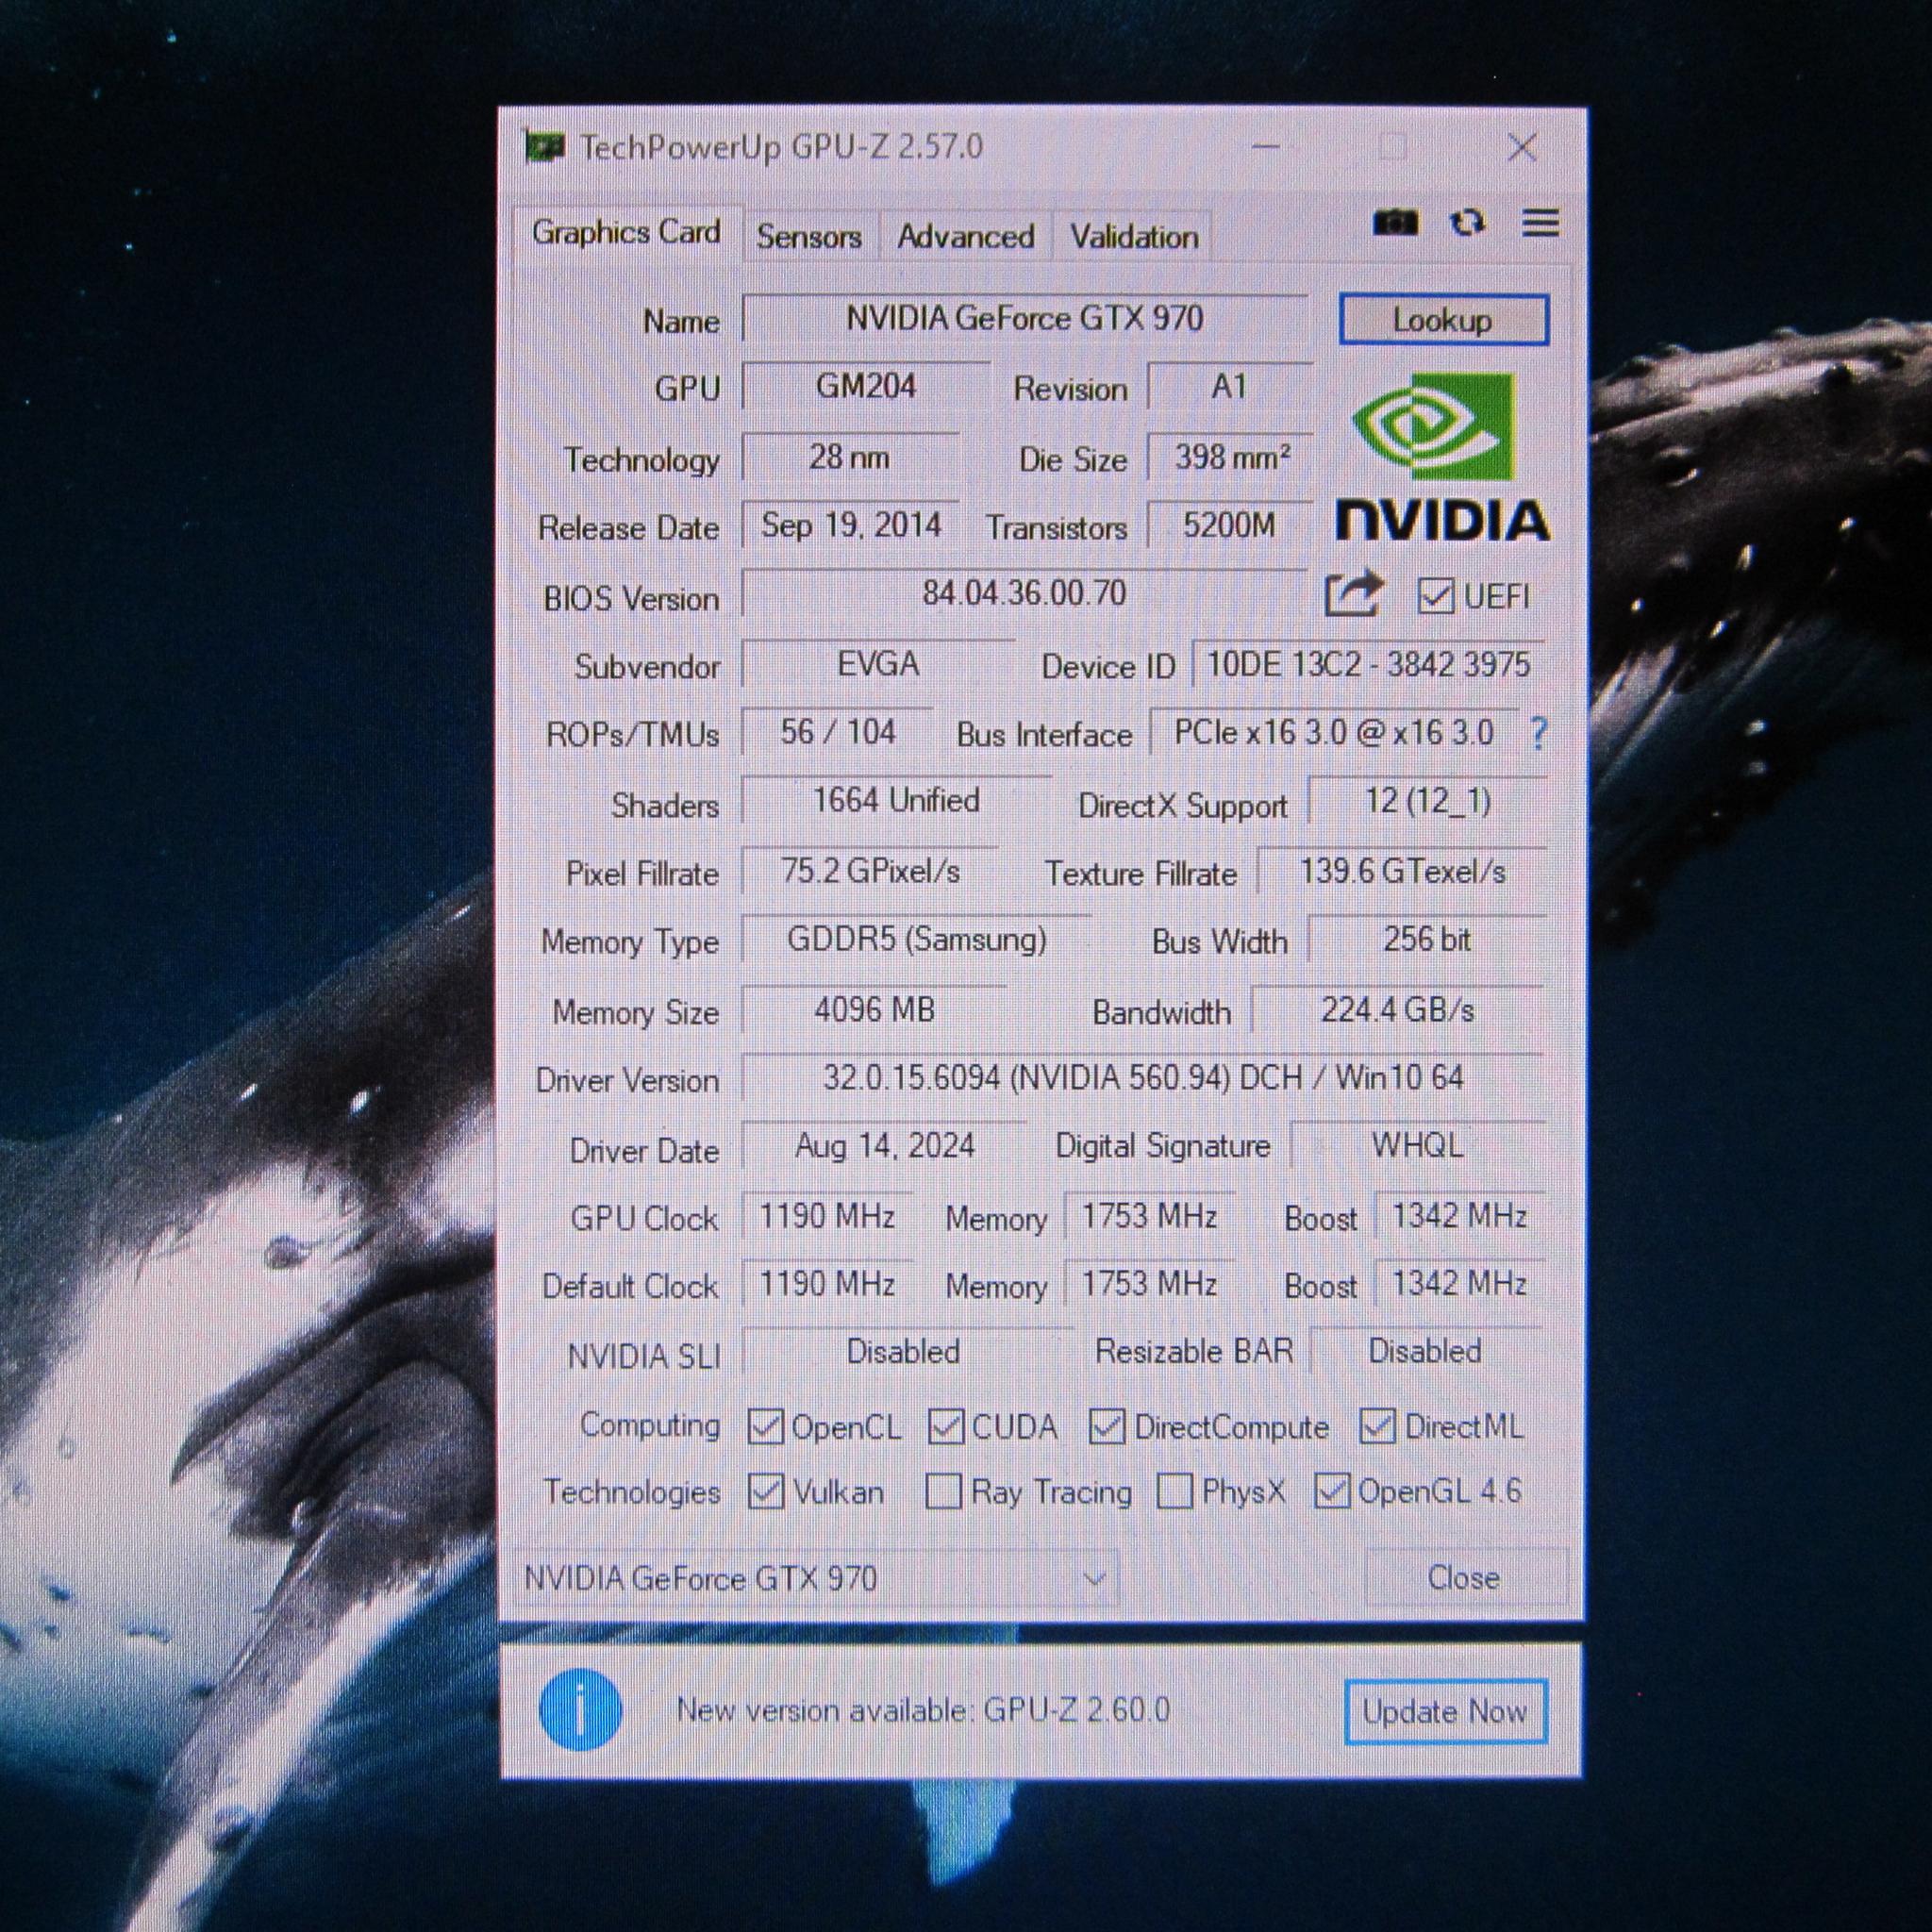The height and width of the screenshot is (1932, 1932).
Task: Click the blue info icon in update bar
Action: [580, 1709]
